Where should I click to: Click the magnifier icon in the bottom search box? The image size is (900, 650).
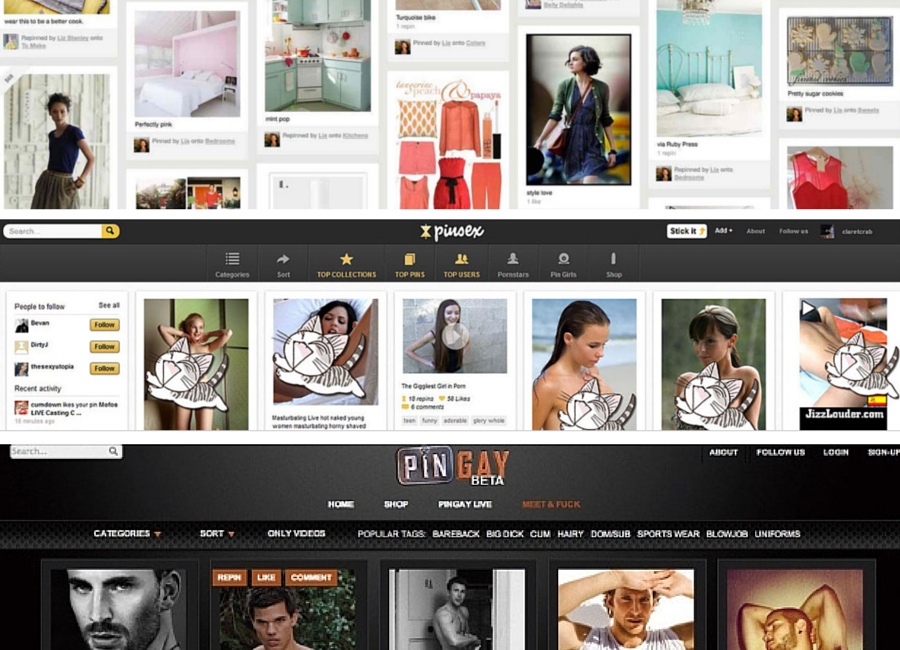coord(114,452)
